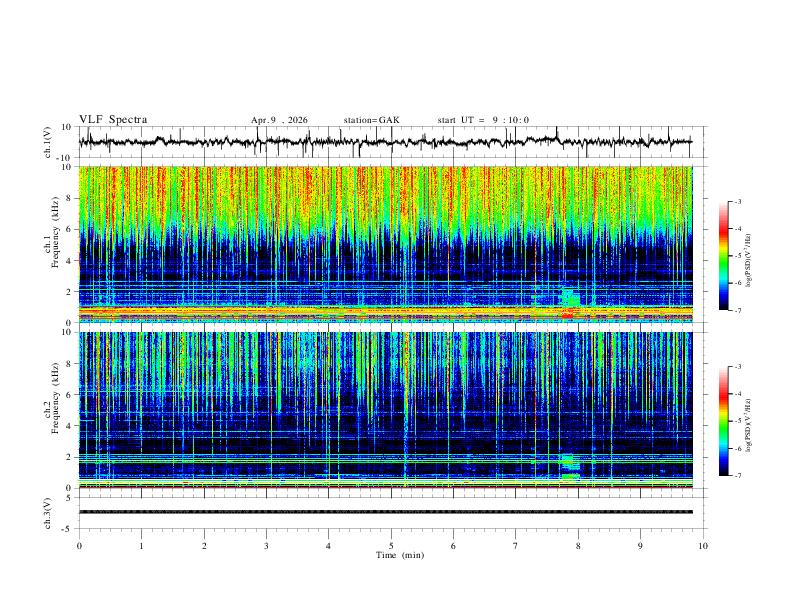This screenshot has height=612, width=792.
Task: Click the "ch.3(V)" axis label
Action: (48, 514)
